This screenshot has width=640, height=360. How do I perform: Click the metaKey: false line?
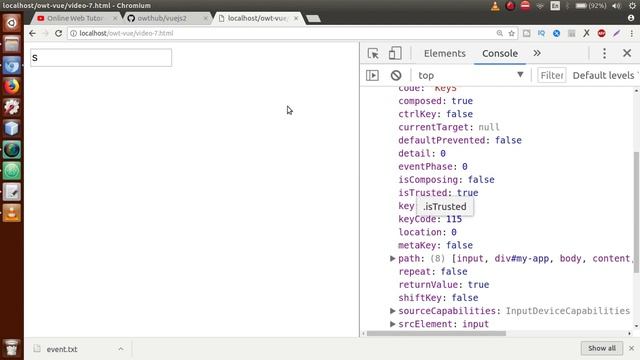coord(435,245)
